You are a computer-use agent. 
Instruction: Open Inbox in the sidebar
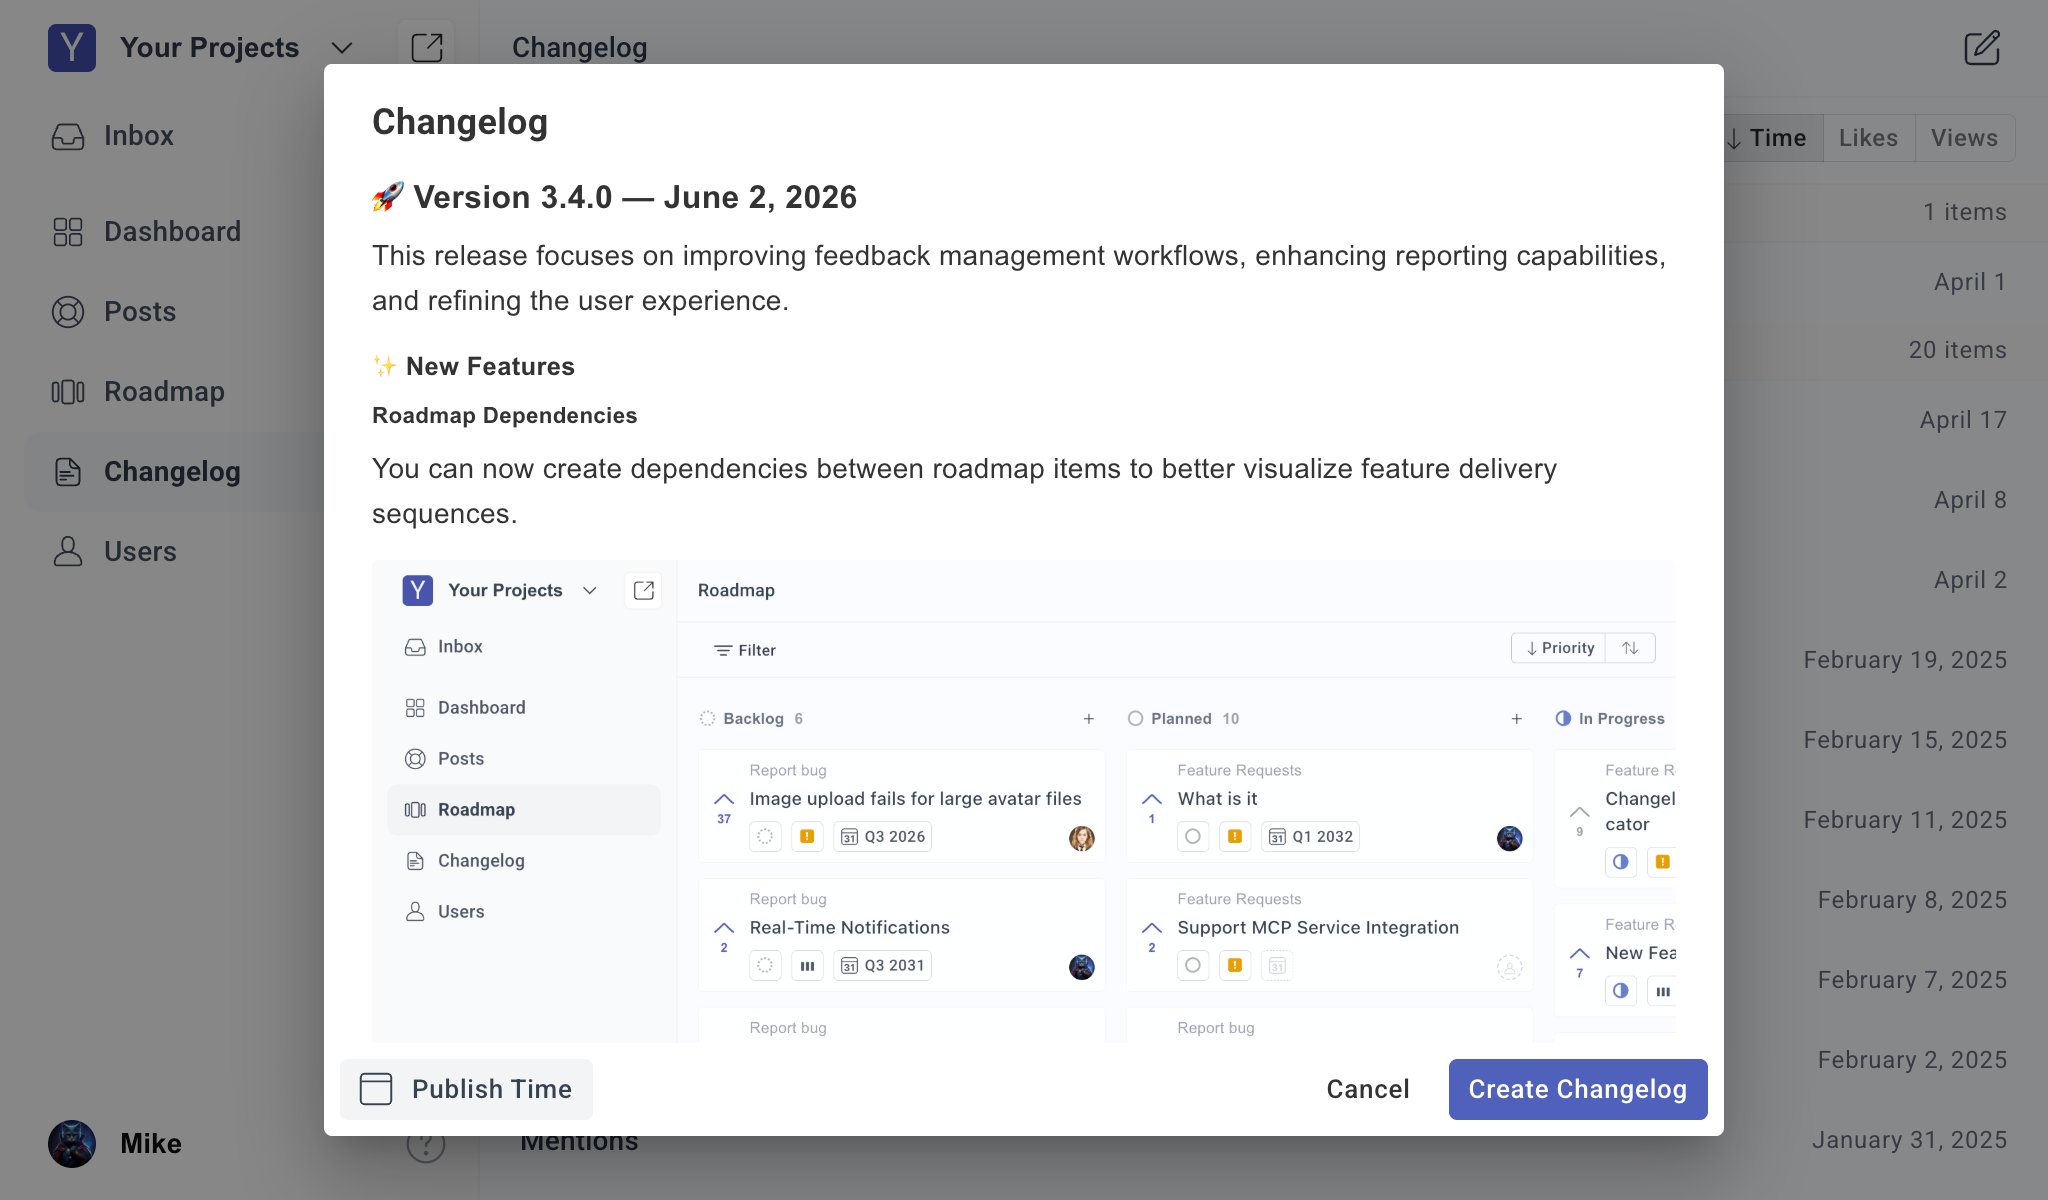(138, 136)
